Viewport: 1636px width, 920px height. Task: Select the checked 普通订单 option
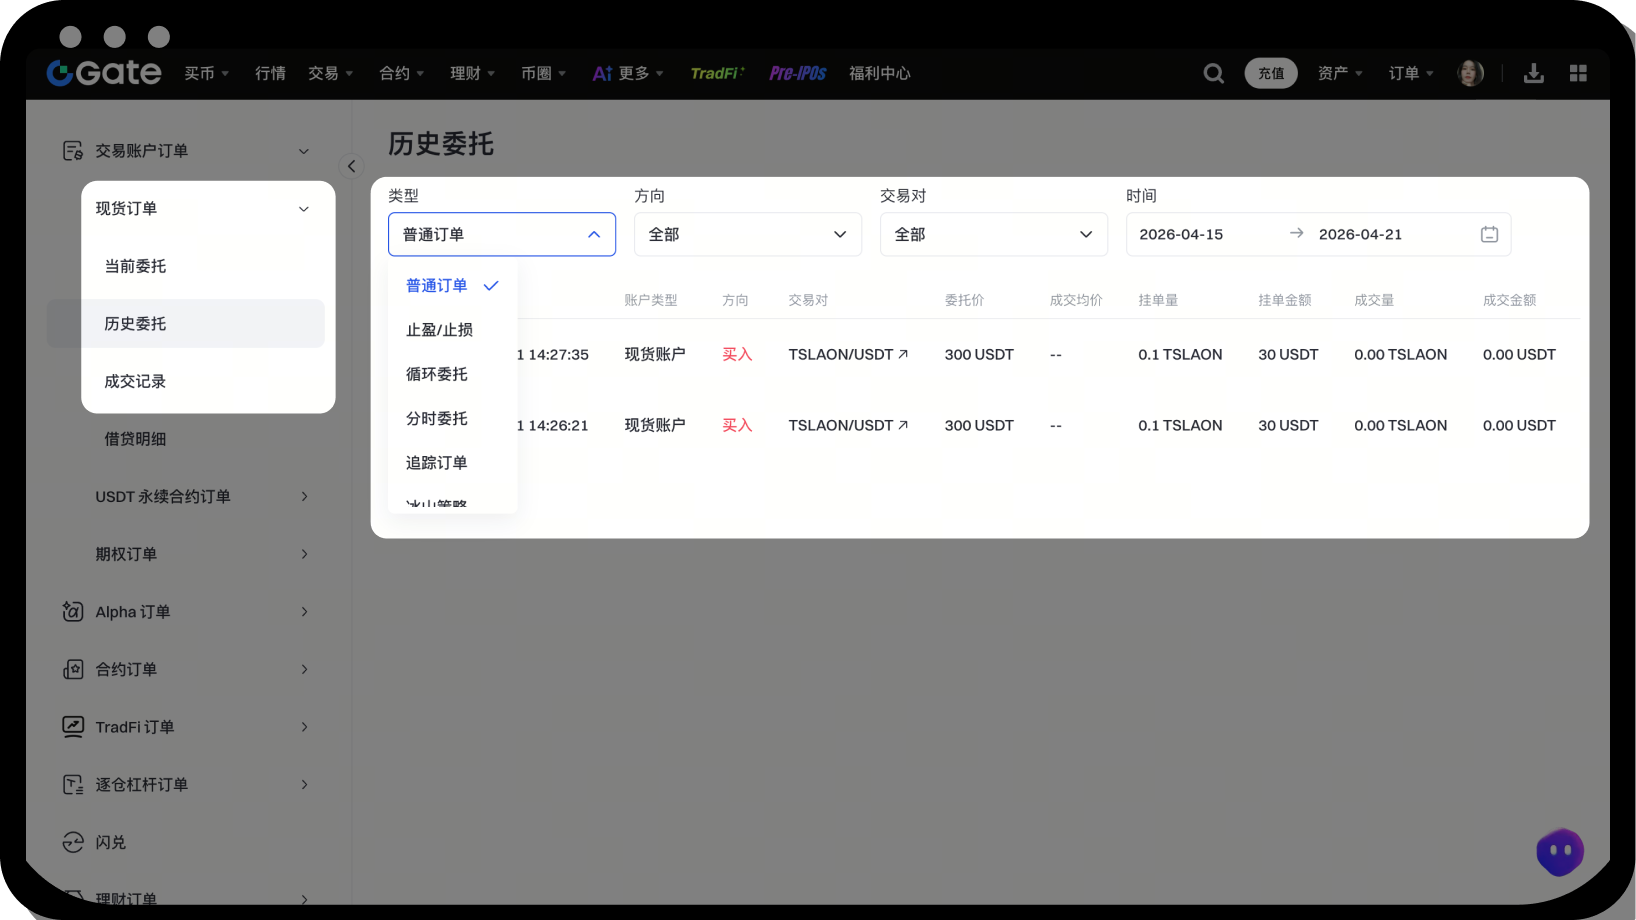pyautogui.click(x=437, y=286)
